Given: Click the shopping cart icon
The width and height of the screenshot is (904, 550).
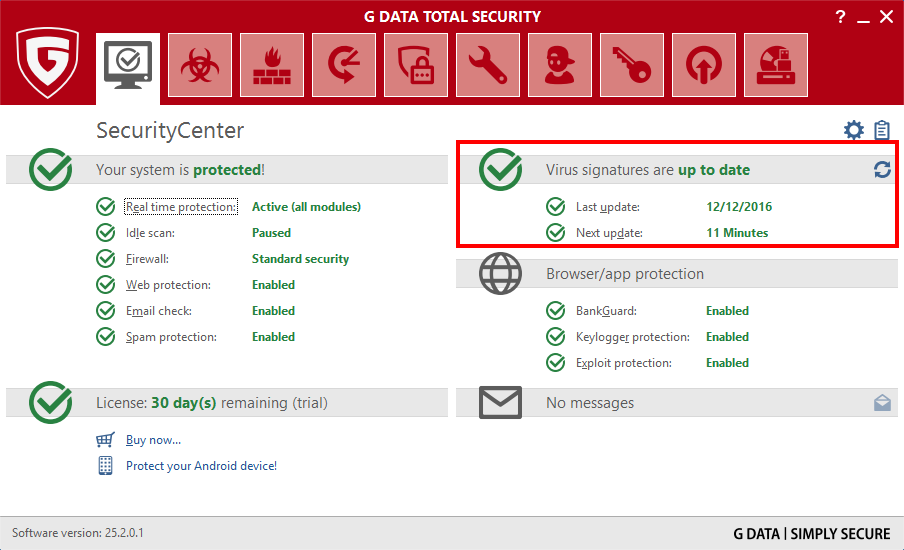Looking at the screenshot, I should pos(105,440).
